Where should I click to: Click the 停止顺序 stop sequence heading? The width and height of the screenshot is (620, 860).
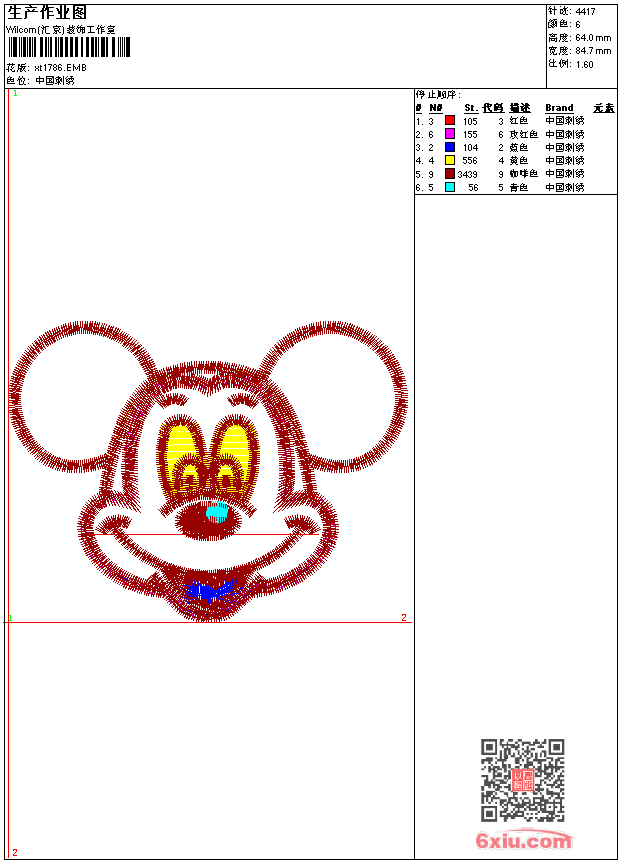[x=438, y=95]
